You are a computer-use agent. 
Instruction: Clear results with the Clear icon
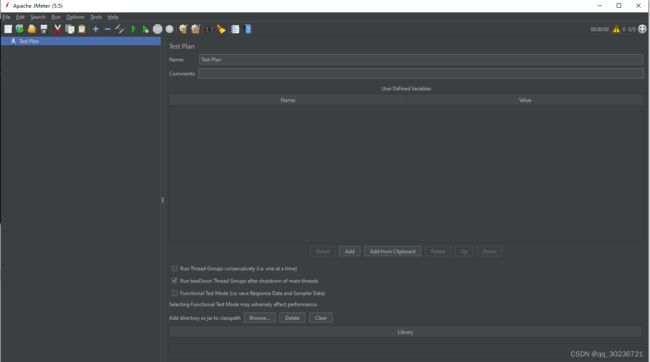click(x=183, y=29)
